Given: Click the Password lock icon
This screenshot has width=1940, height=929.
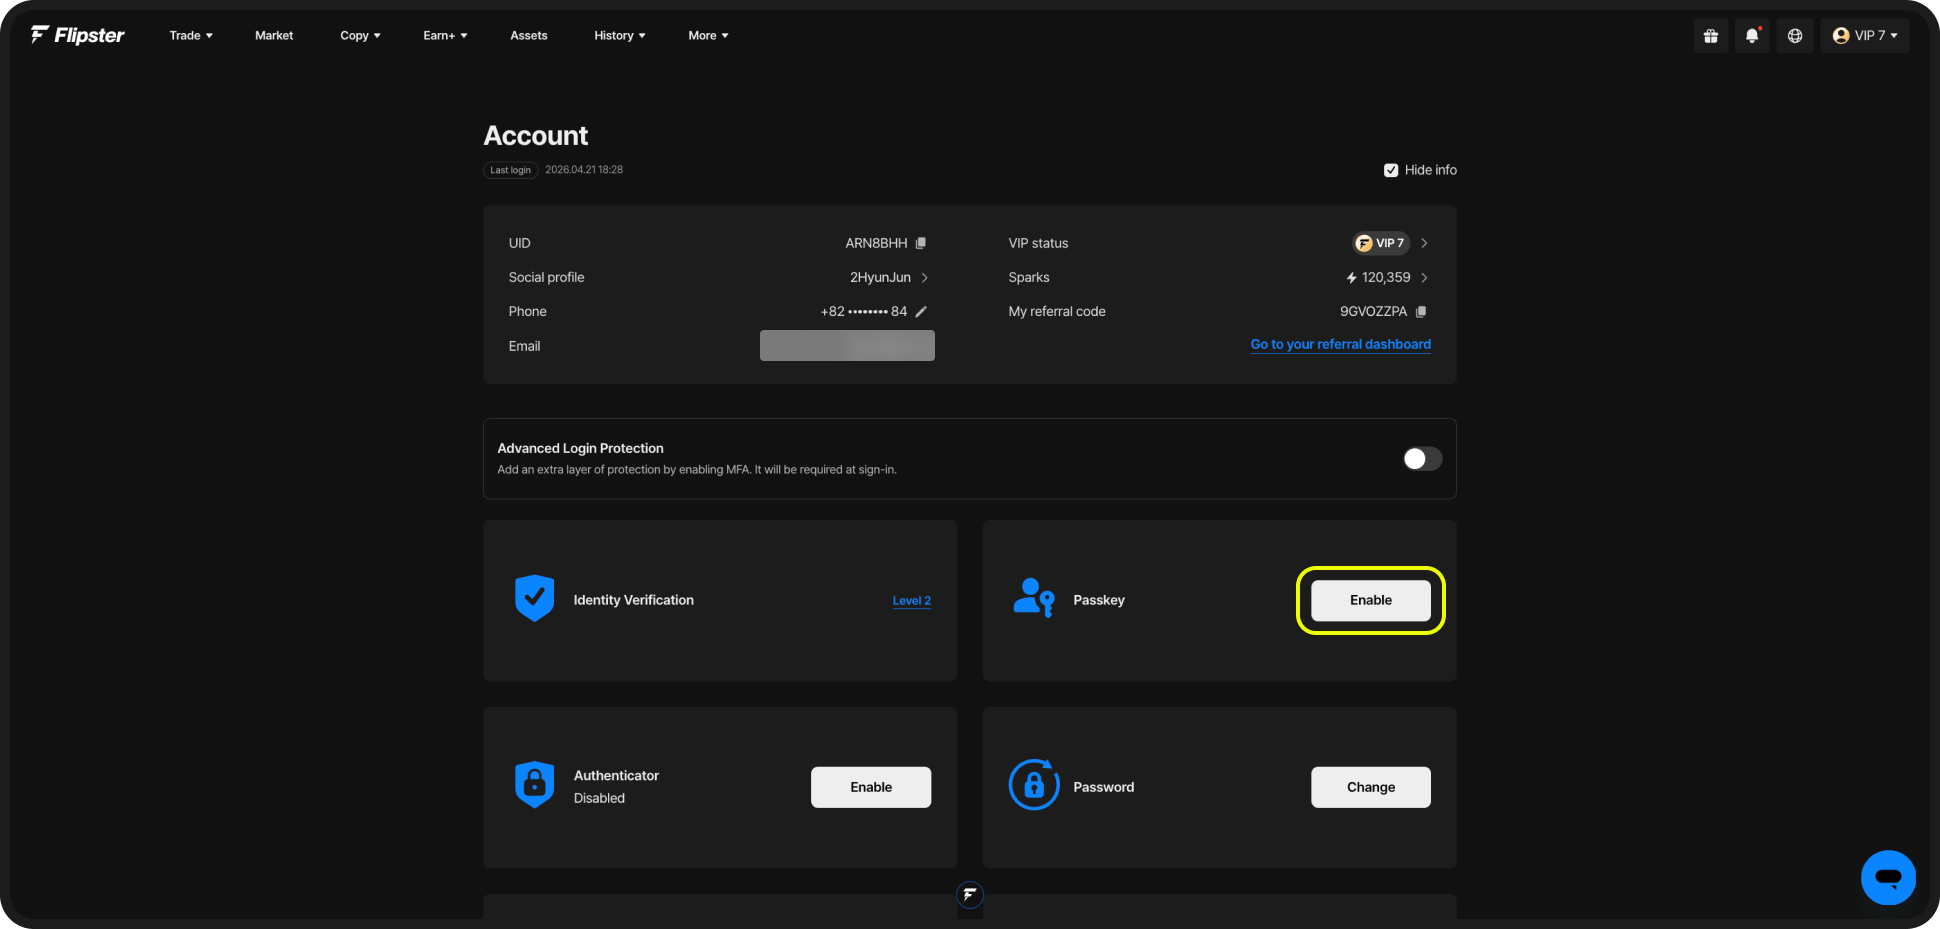Looking at the screenshot, I should tap(1034, 785).
